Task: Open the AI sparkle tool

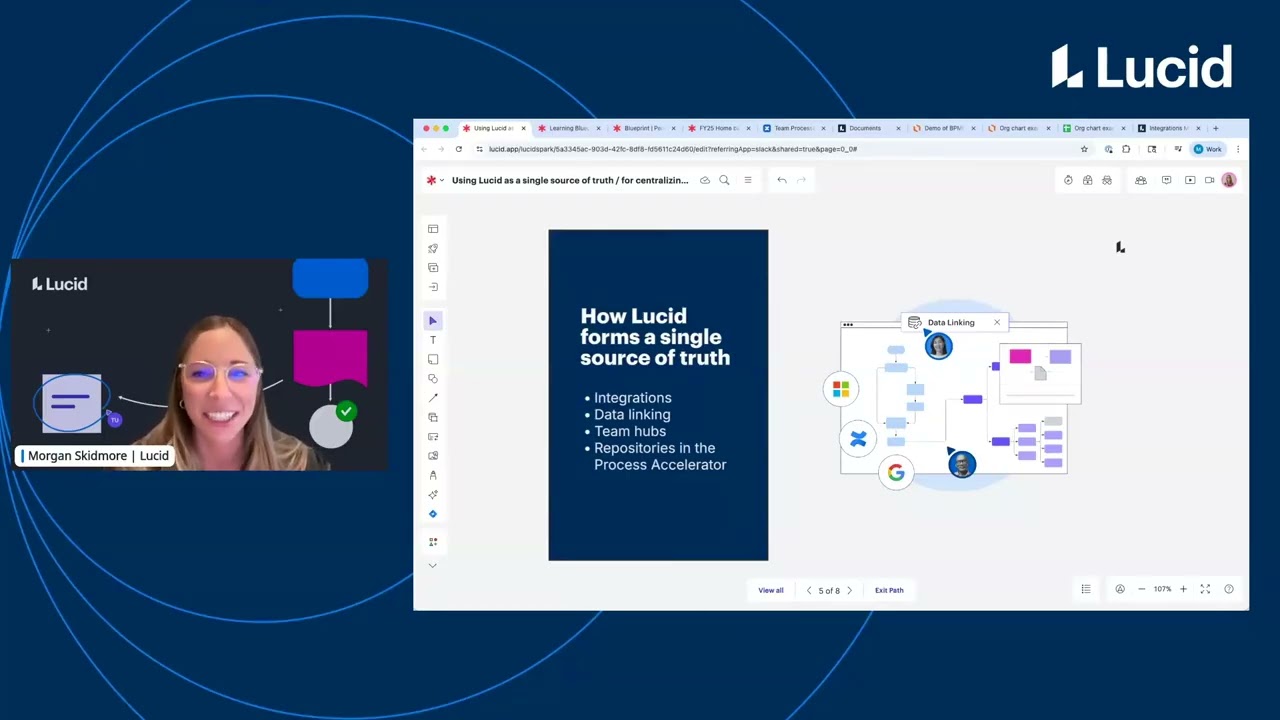Action: coord(433,495)
